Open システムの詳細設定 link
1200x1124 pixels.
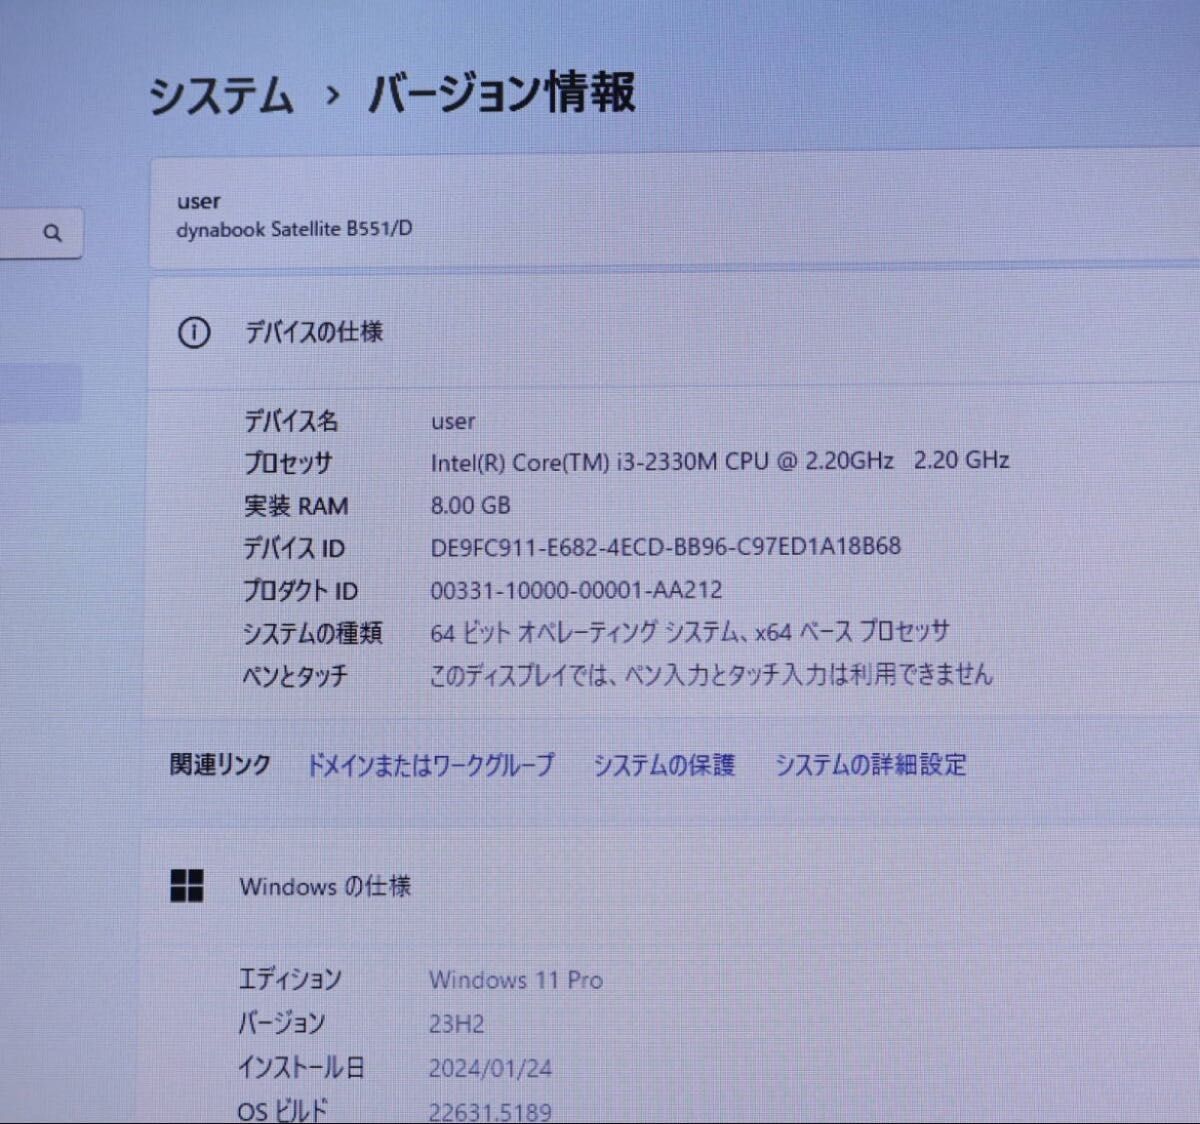click(871, 765)
